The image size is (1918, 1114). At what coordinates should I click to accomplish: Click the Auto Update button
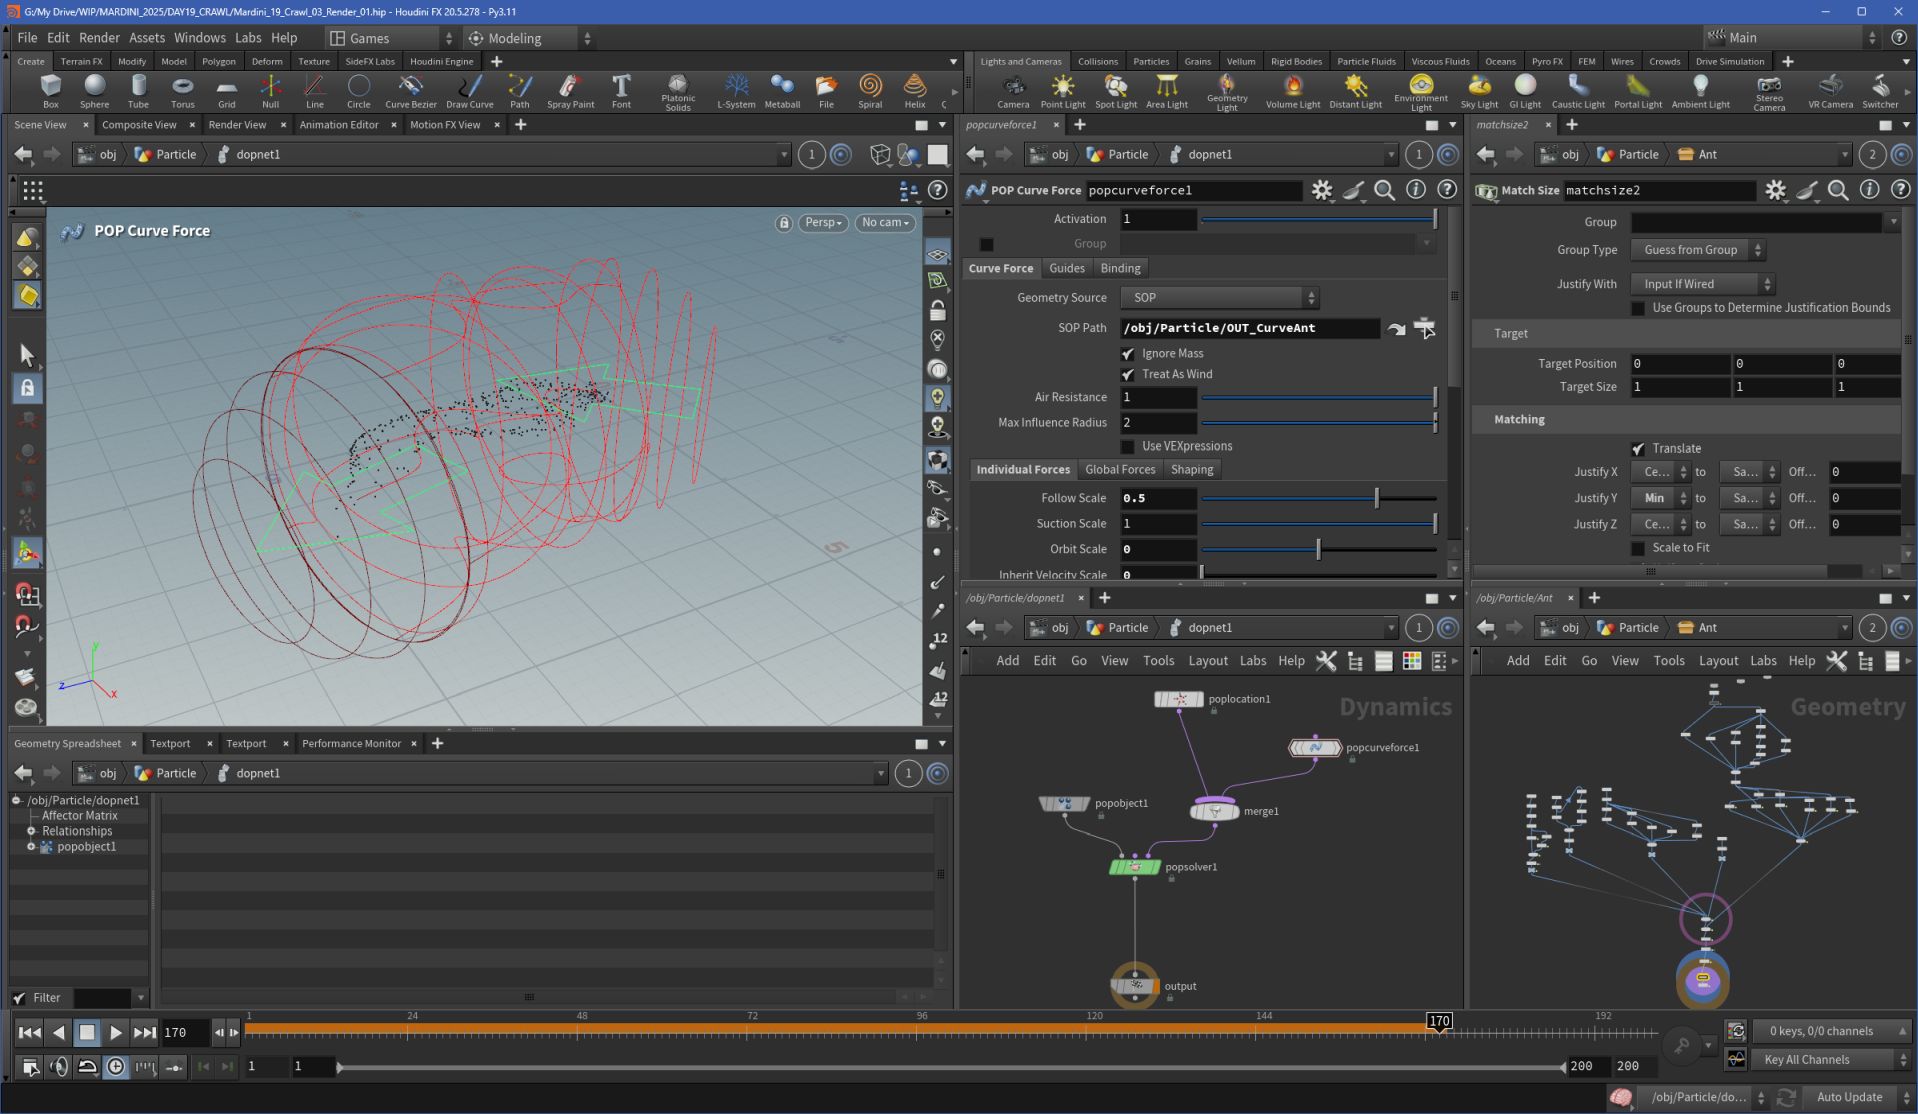1848,1097
